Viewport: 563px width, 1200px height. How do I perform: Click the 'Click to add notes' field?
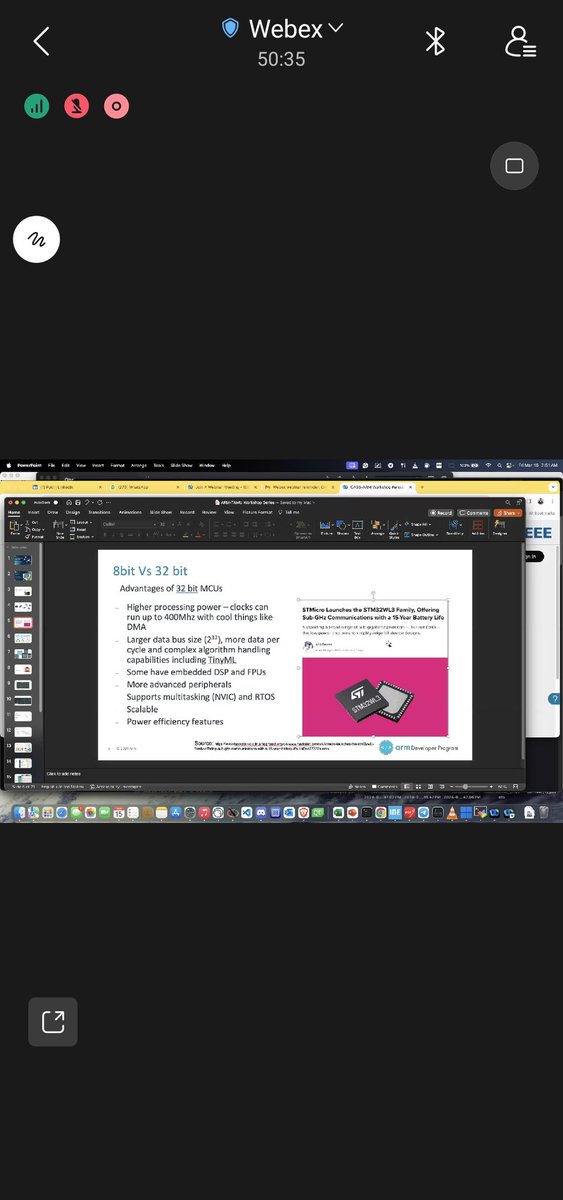65,774
